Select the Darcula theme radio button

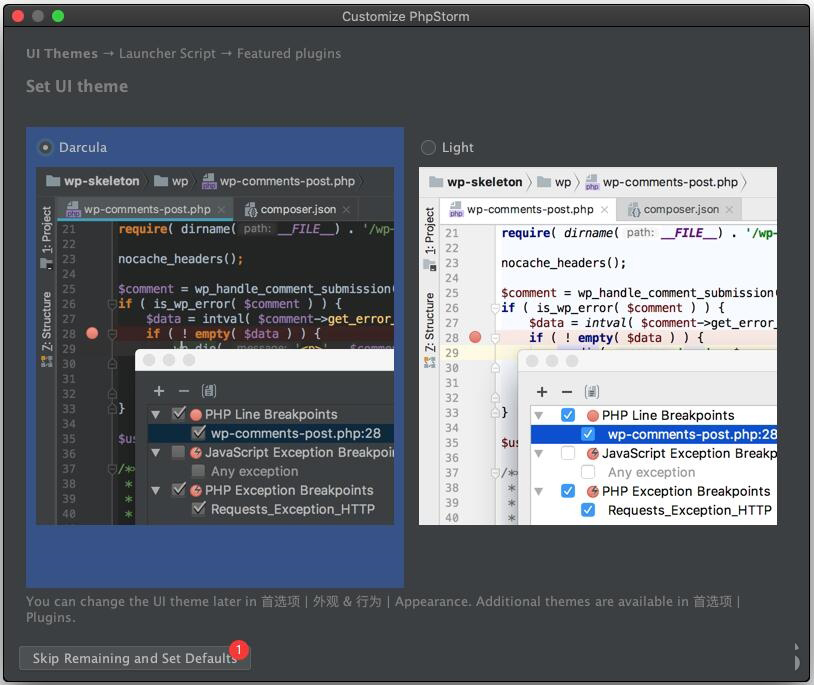(45, 148)
